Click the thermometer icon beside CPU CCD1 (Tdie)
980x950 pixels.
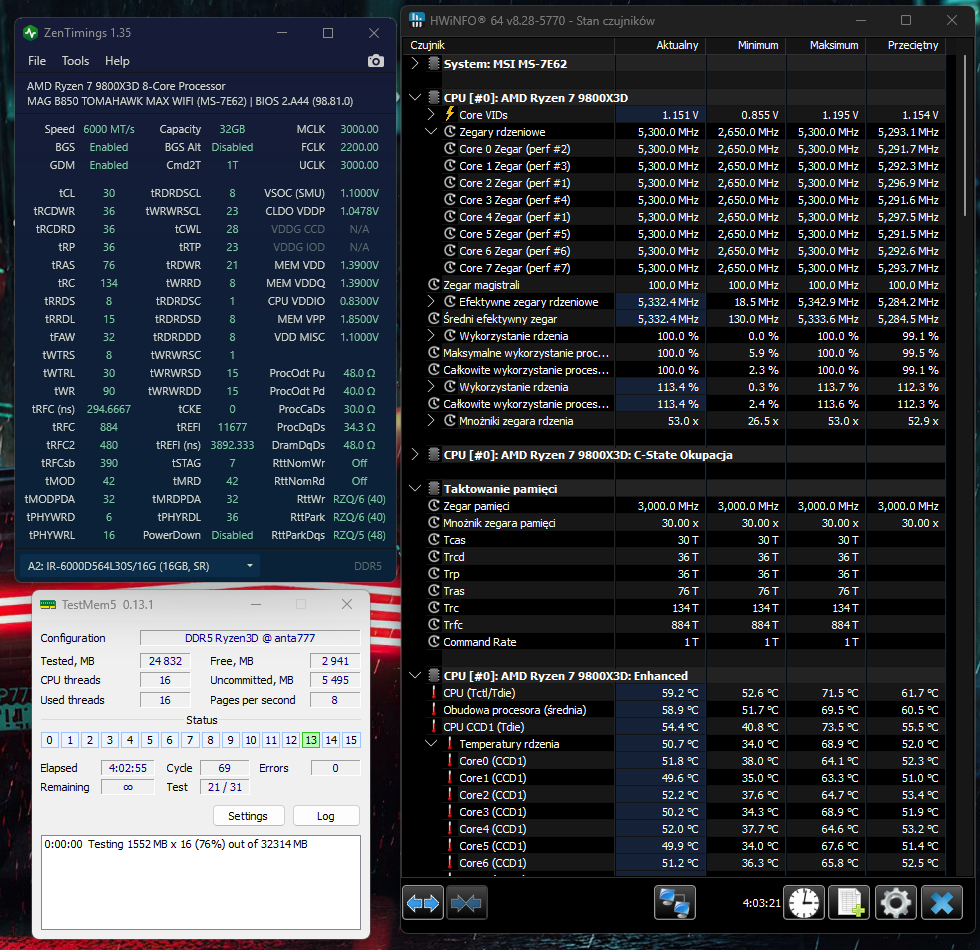(x=434, y=726)
